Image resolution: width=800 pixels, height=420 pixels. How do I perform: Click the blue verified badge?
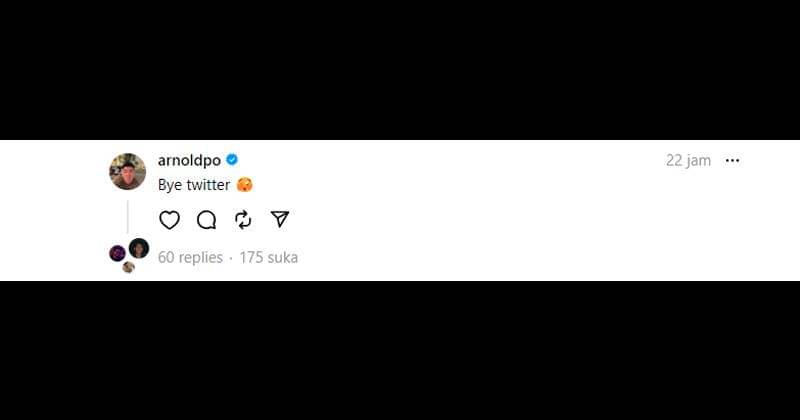(232, 160)
